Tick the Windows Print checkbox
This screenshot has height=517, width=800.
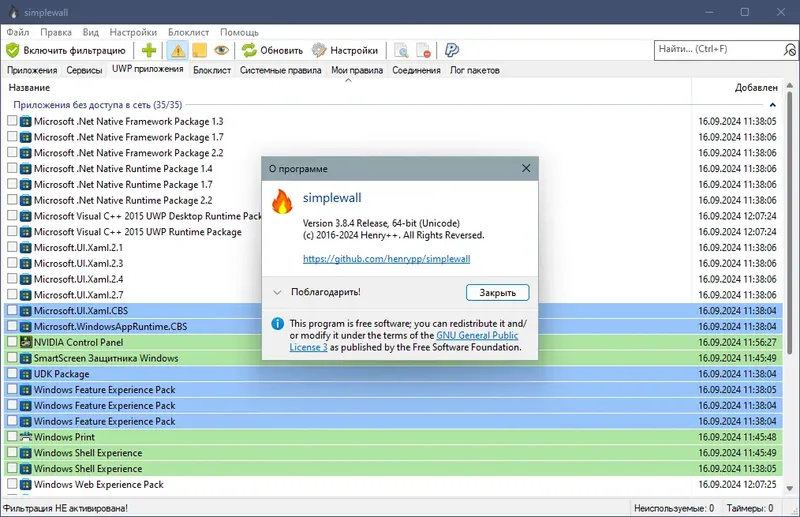coord(12,437)
